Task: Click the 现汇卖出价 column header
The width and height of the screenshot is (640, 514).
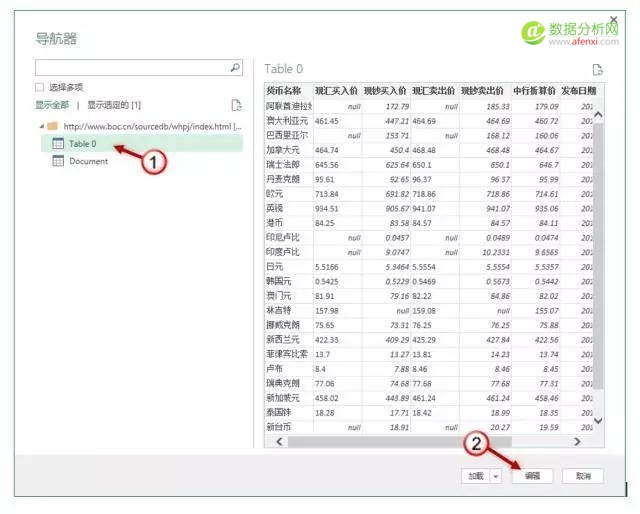Action: coord(435,91)
